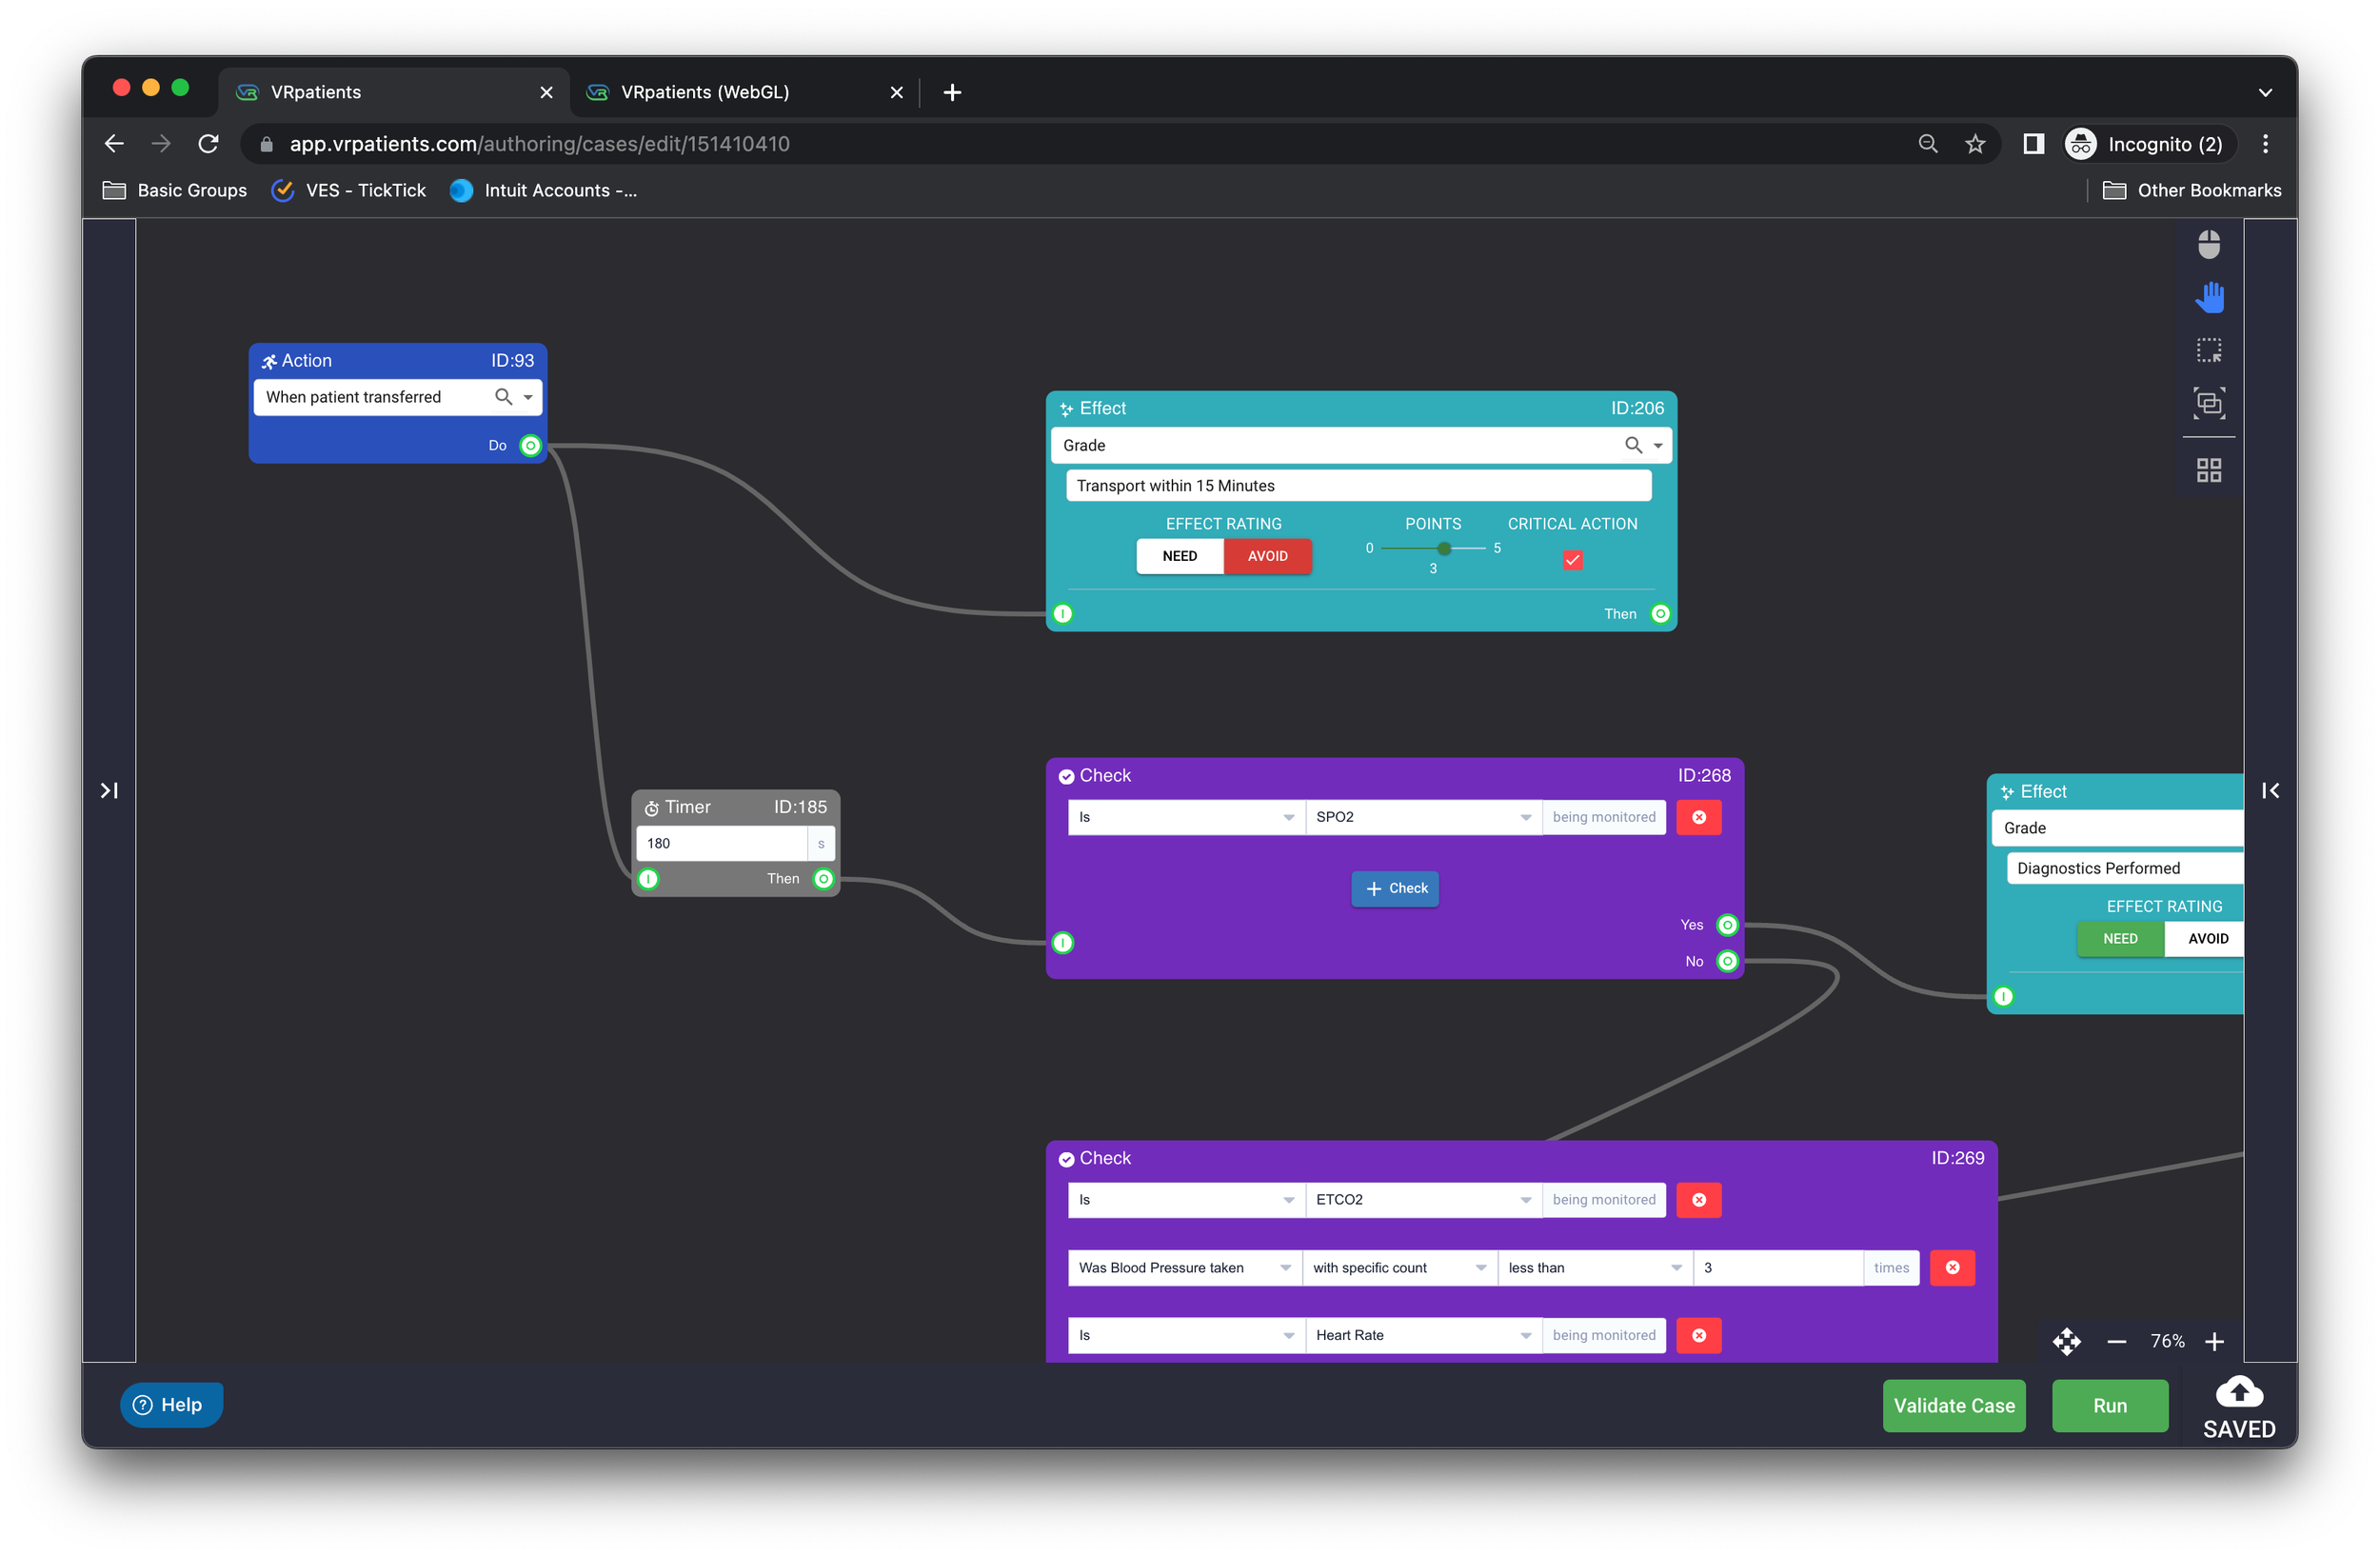Select AVOID rating on Diagnostics Performed effect
Image resolution: width=2380 pixels, height=1557 pixels.
point(2207,938)
